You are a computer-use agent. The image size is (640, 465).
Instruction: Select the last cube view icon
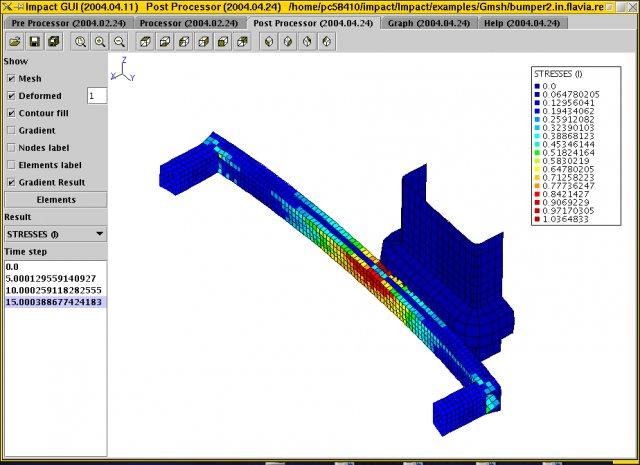(x=242, y=42)
